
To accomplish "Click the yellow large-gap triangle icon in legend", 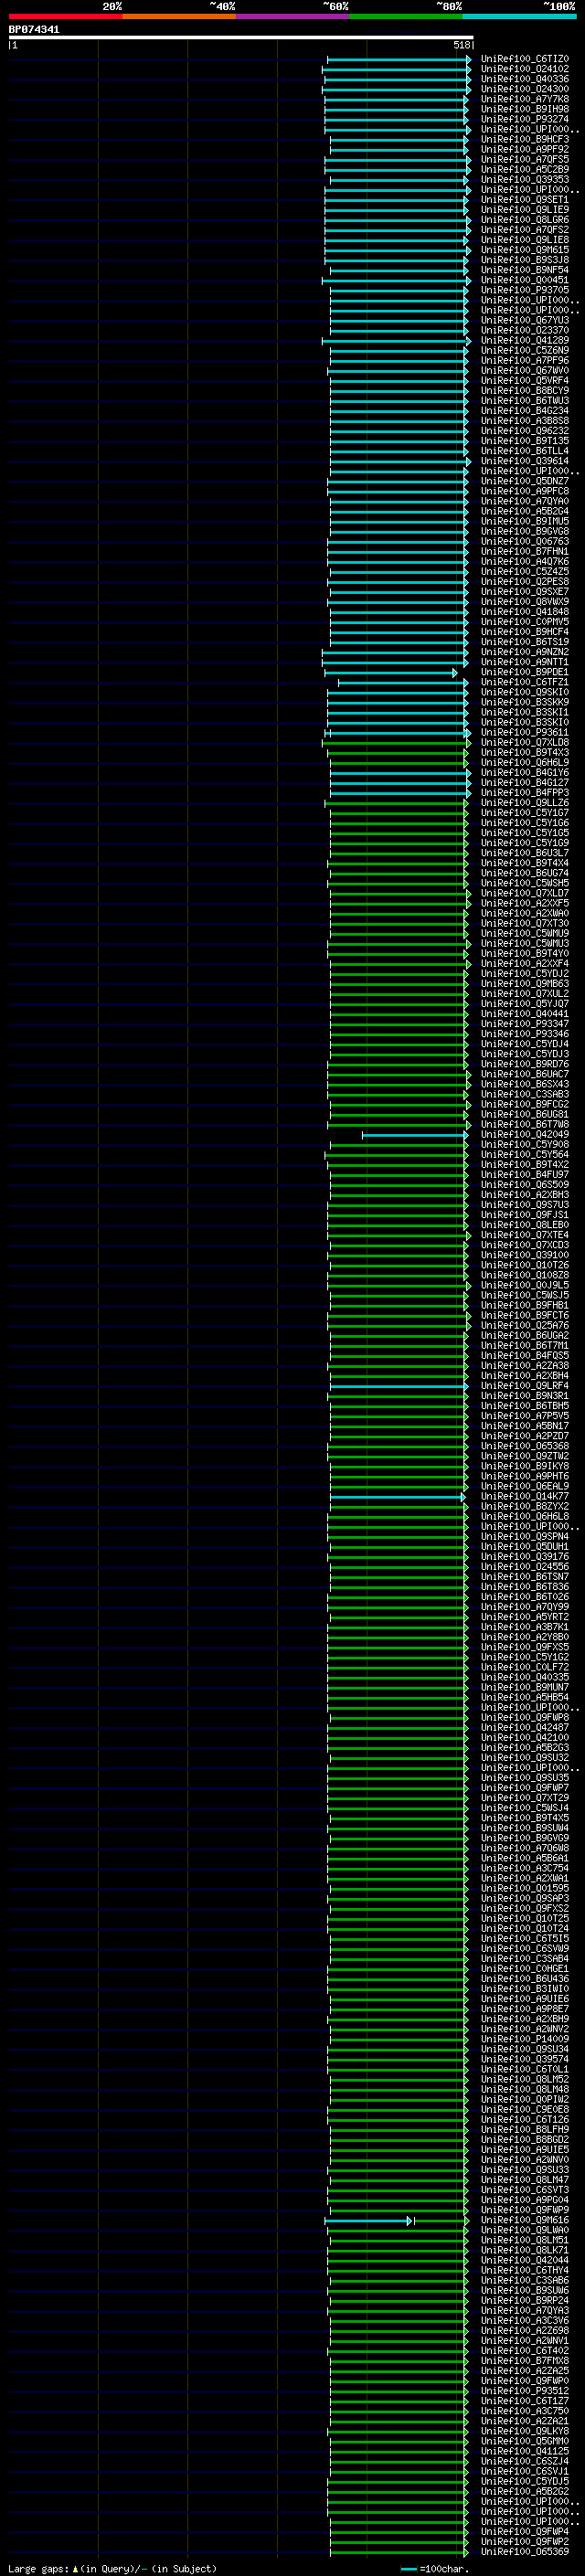I will [75, 2568].
